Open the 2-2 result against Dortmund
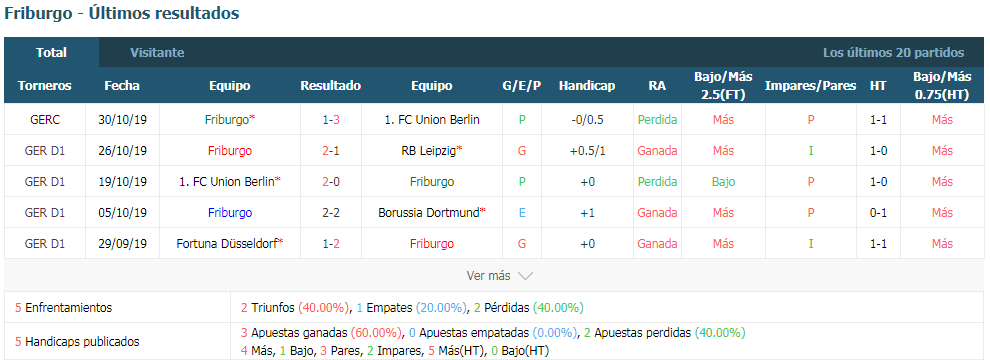The width and height of the screenshot is (990, 360). click(x=331, y=213)
